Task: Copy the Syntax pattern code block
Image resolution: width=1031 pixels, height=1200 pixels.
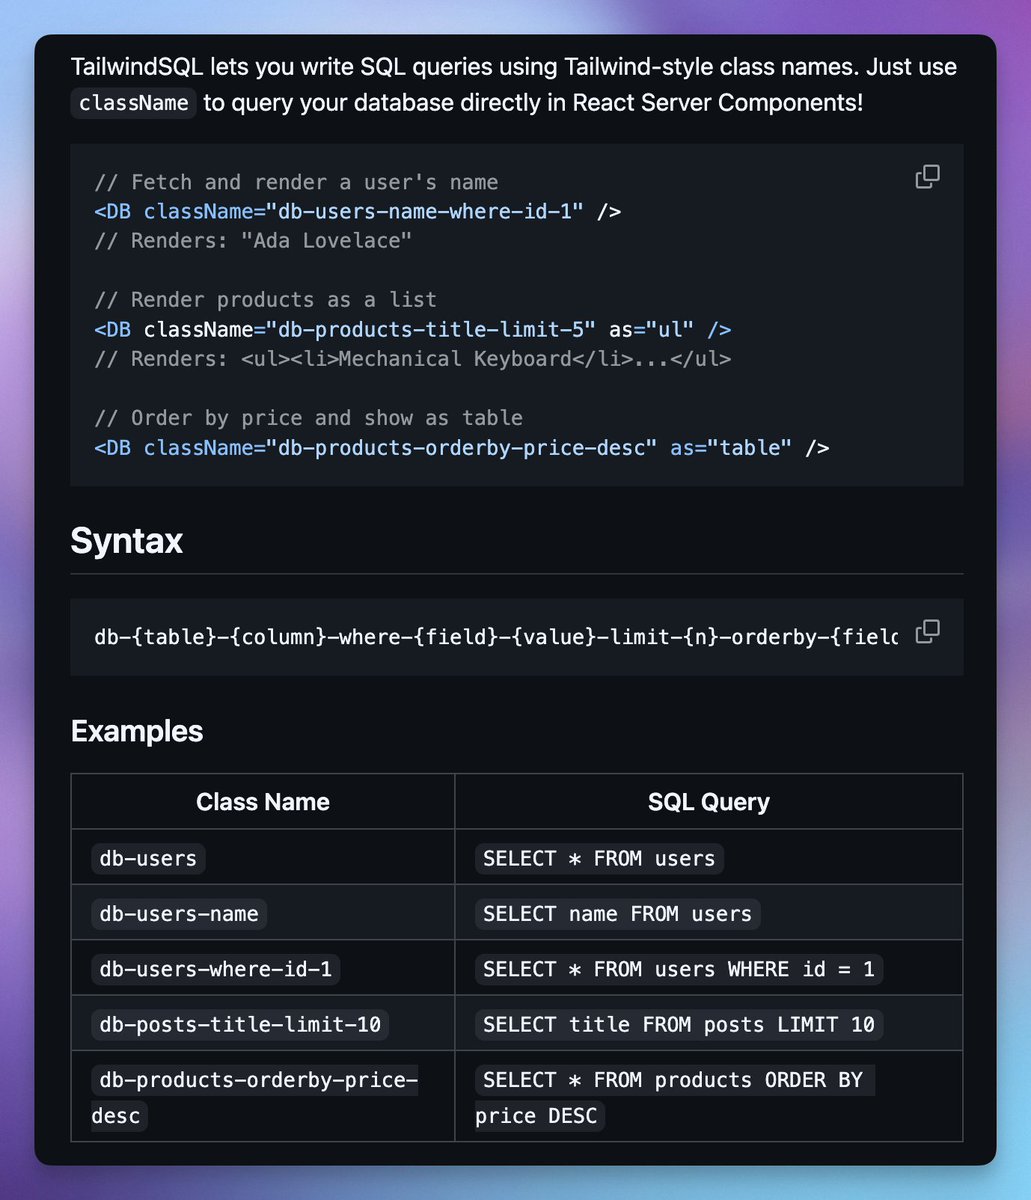Action: click(927, 631)
